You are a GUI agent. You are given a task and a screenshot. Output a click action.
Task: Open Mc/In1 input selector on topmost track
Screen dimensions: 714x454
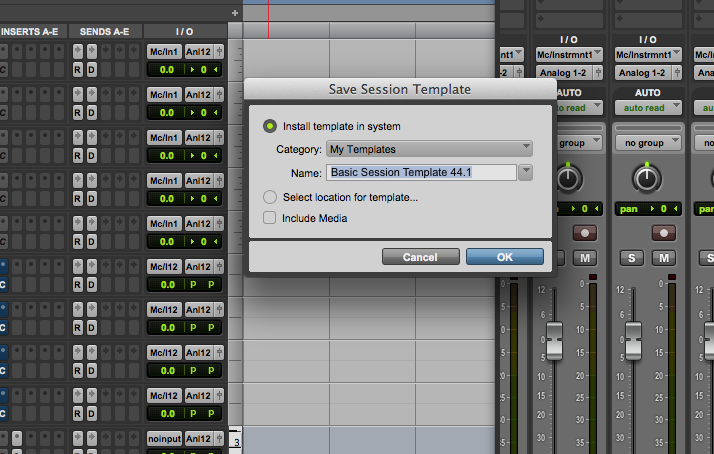coord(164,51)
